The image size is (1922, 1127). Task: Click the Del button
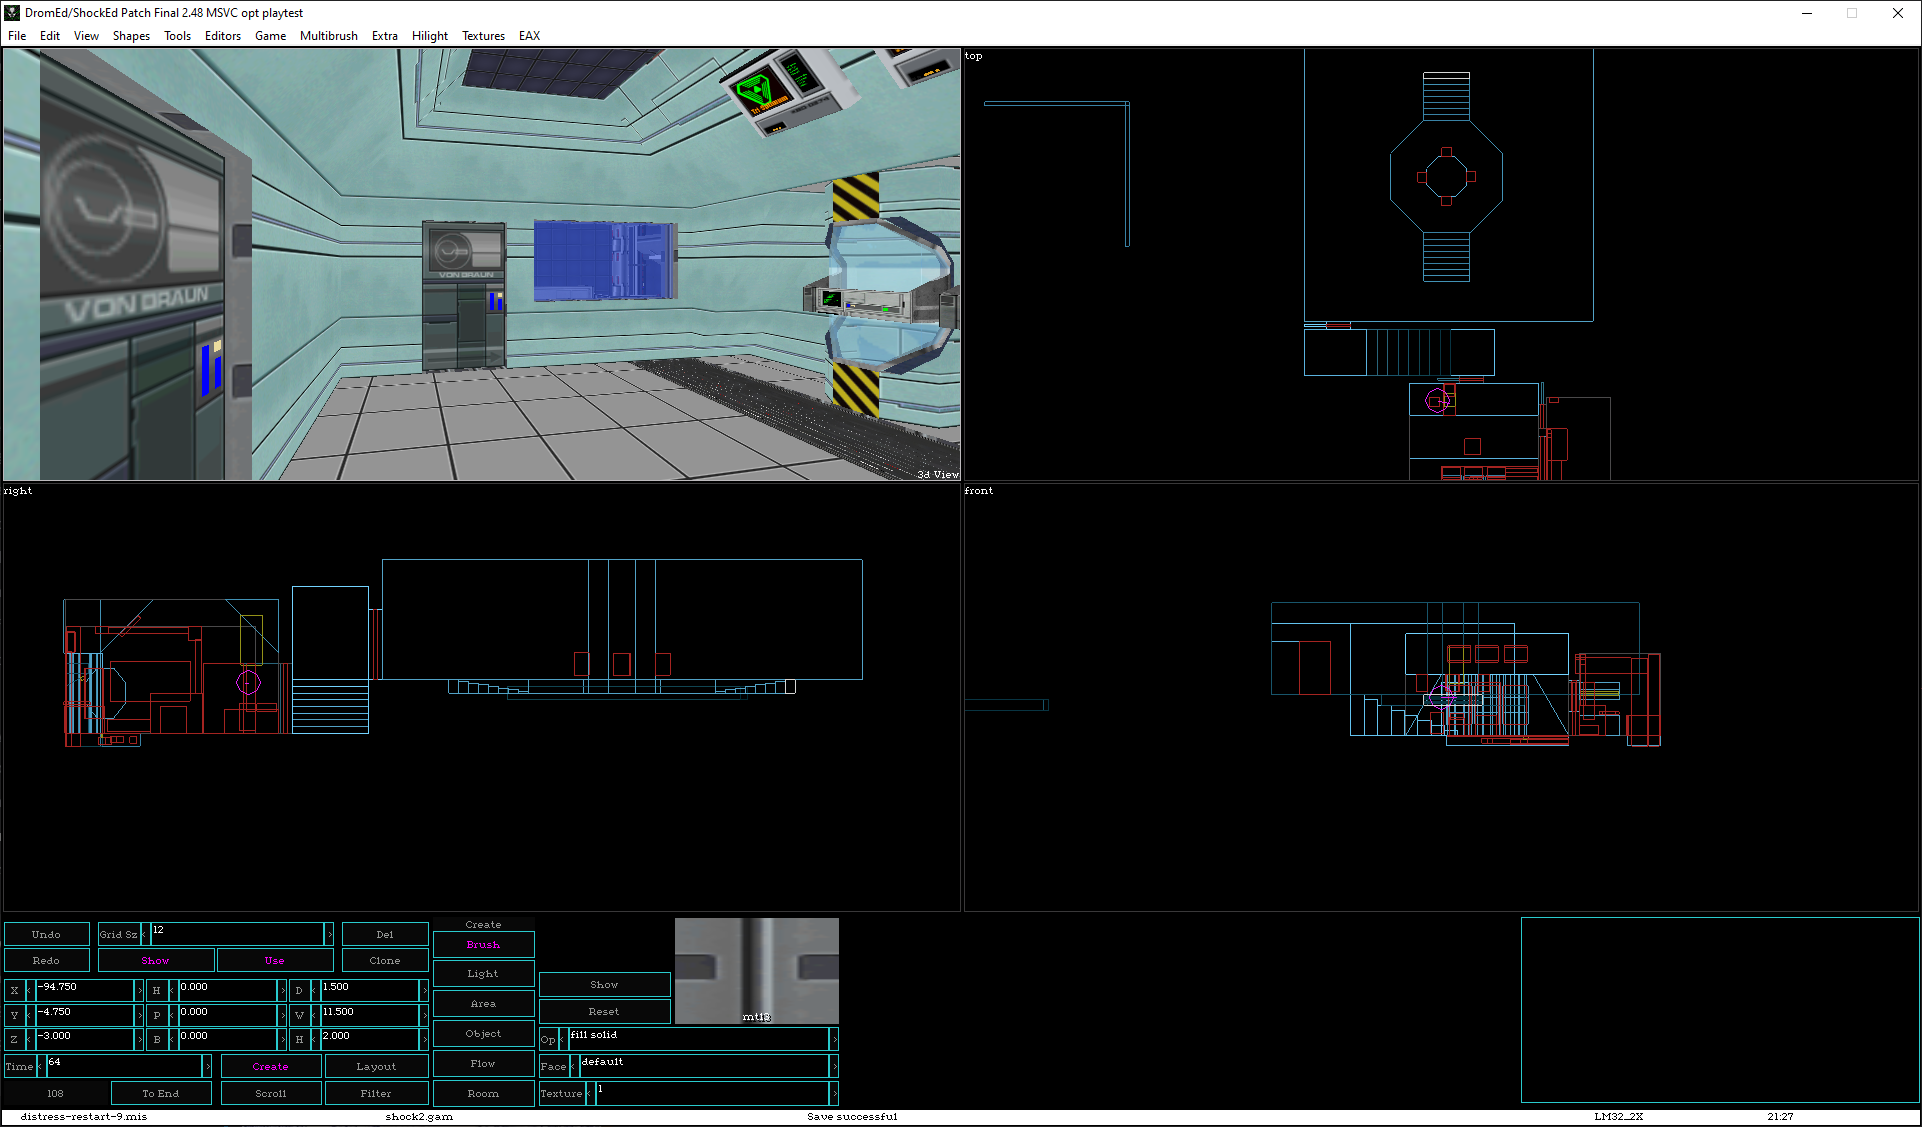pyautogui.click(x=385, y=934)
